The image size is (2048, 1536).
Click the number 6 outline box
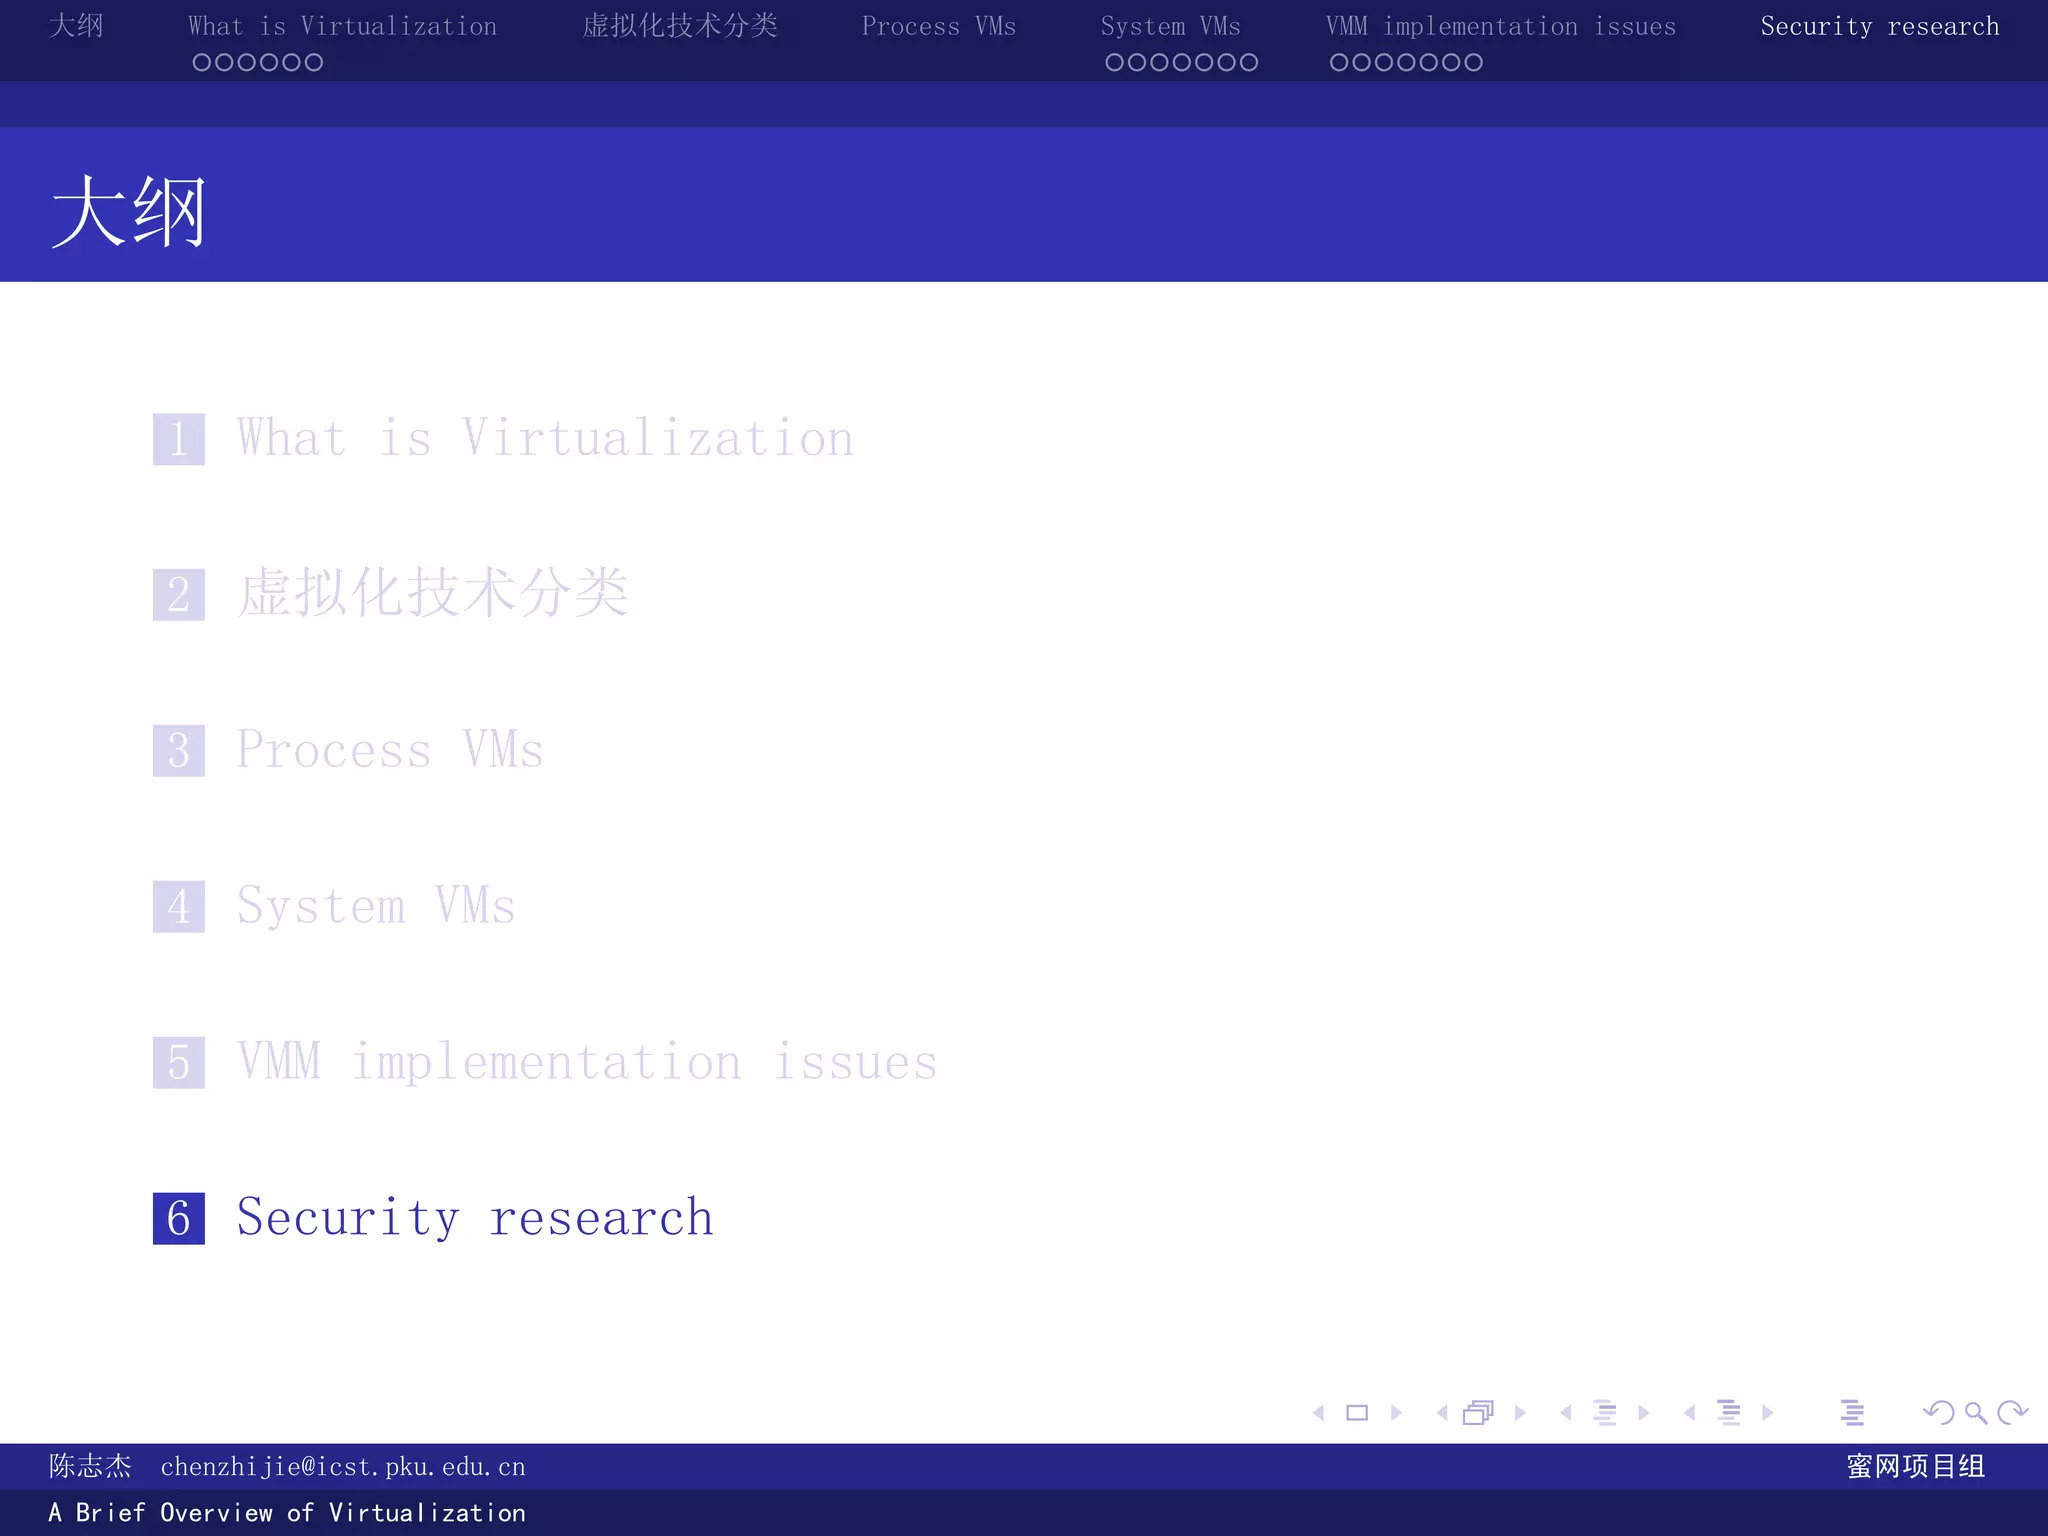pyautogui.click(x=179, y=1218)
